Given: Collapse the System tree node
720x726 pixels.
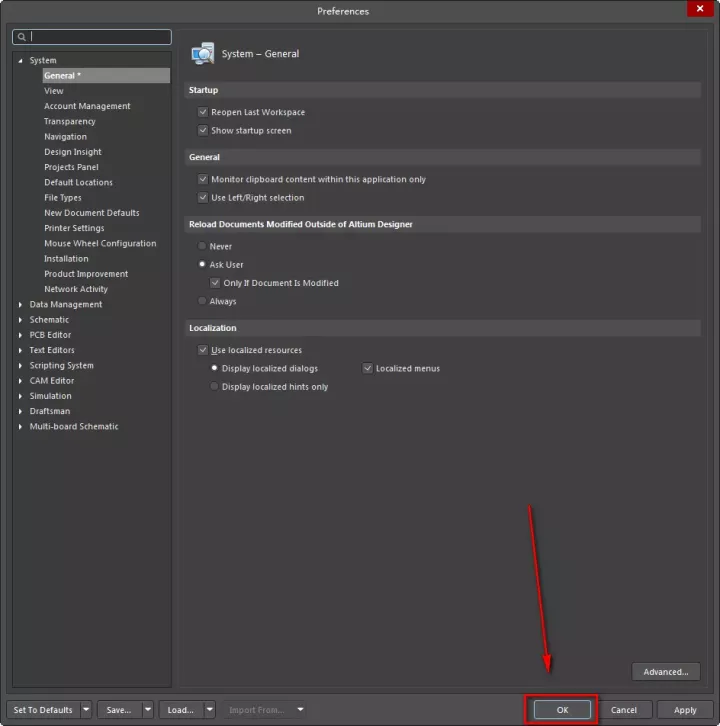Looking at the screenshot, I should 20,61.
